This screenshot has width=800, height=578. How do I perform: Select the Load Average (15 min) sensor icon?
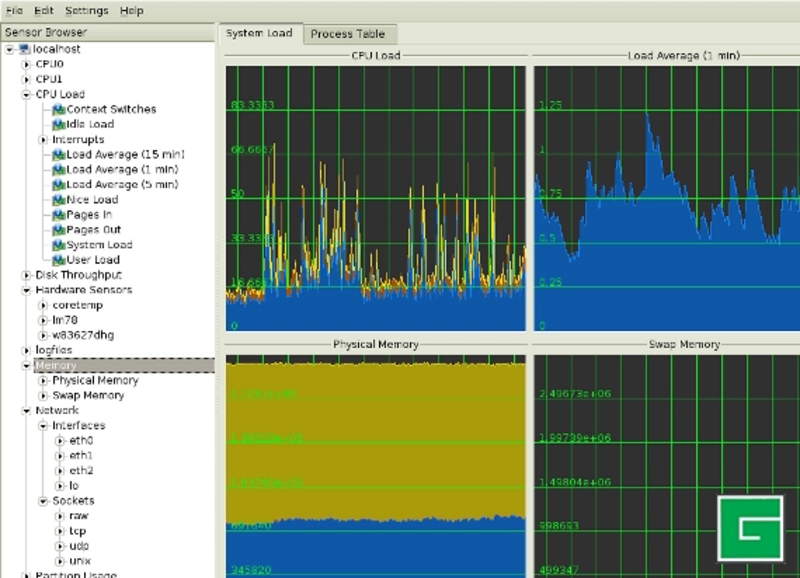tap(59, 155)
